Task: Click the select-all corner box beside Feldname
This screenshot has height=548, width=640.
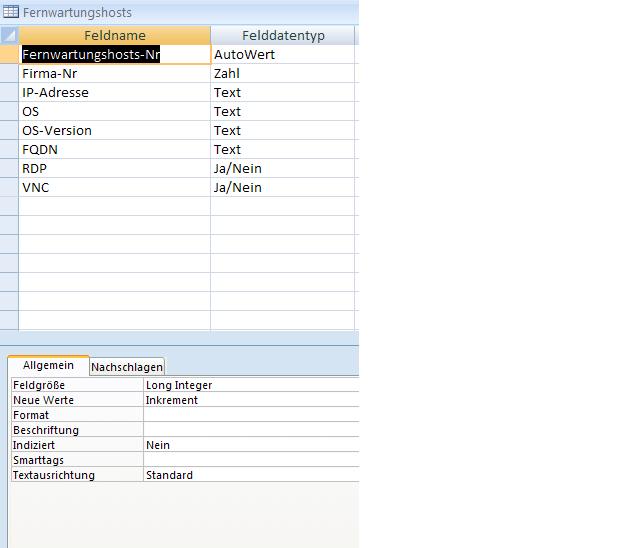Action: click(x=9, y=35)
